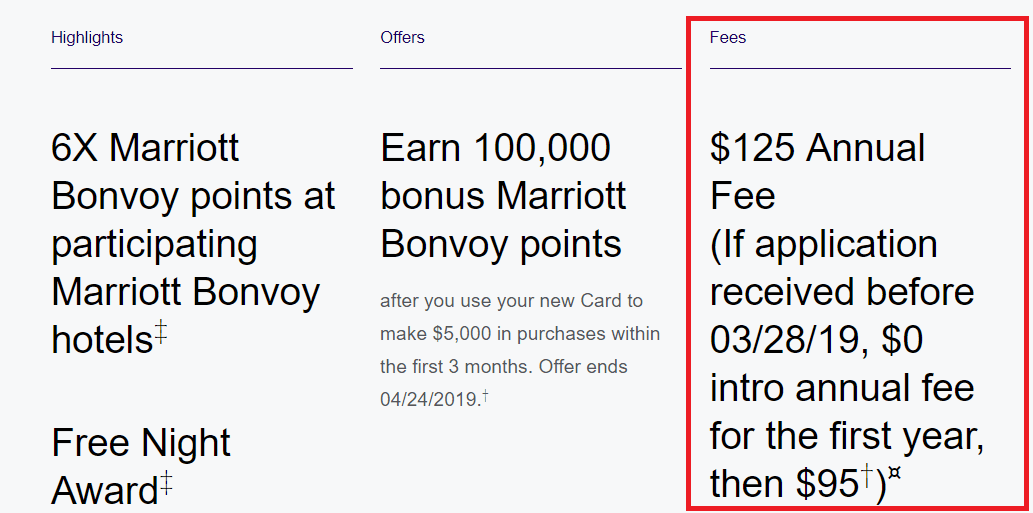Open the Fees section heading
This screenshot has height=513, width=1033.
[x=727, y=38]
